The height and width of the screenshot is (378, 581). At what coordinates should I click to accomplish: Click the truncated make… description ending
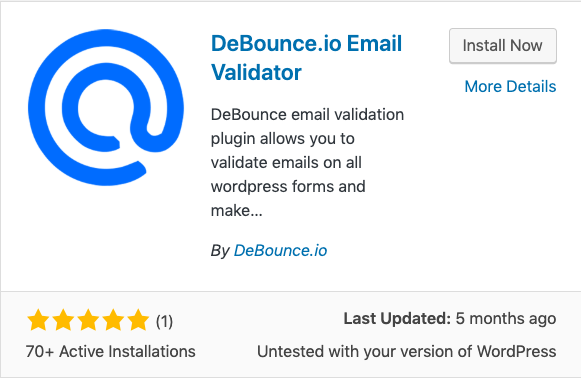pyautogui.click(x=236, y=210)
